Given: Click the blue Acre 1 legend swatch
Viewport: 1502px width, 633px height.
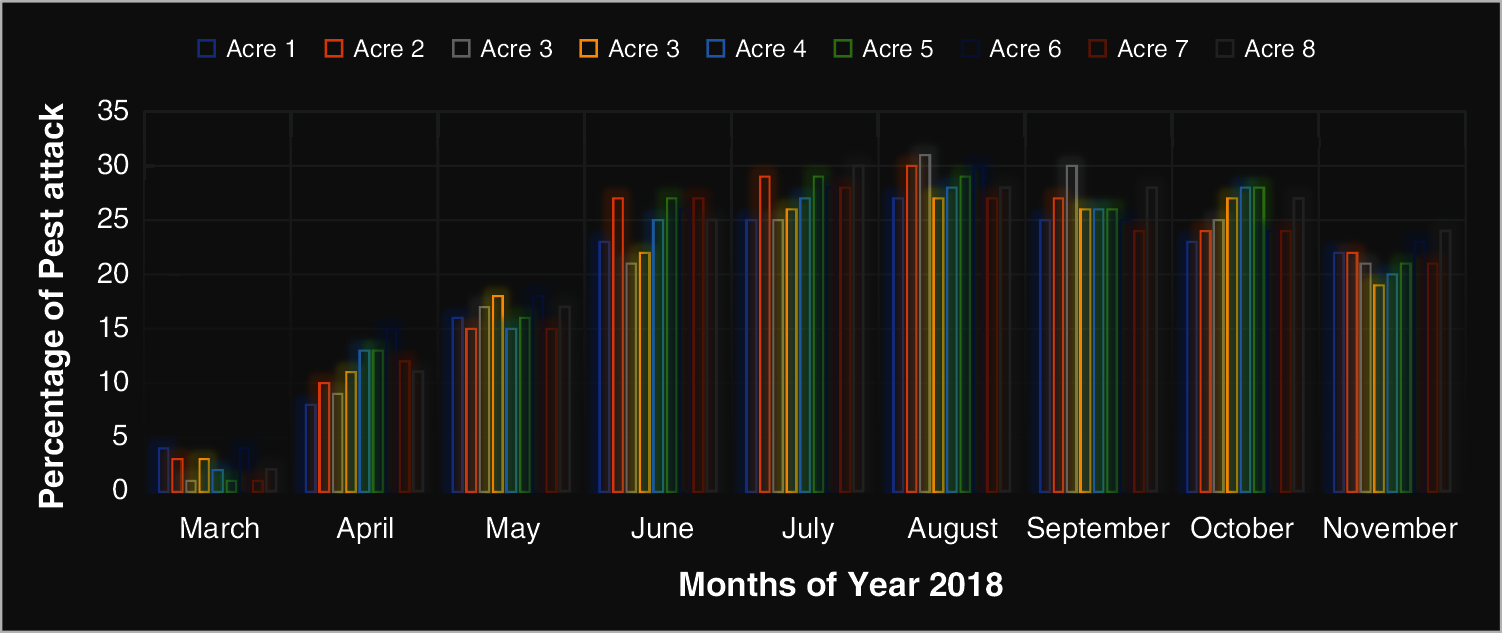Looking at the screenshot, I should (x=207, y=49).
